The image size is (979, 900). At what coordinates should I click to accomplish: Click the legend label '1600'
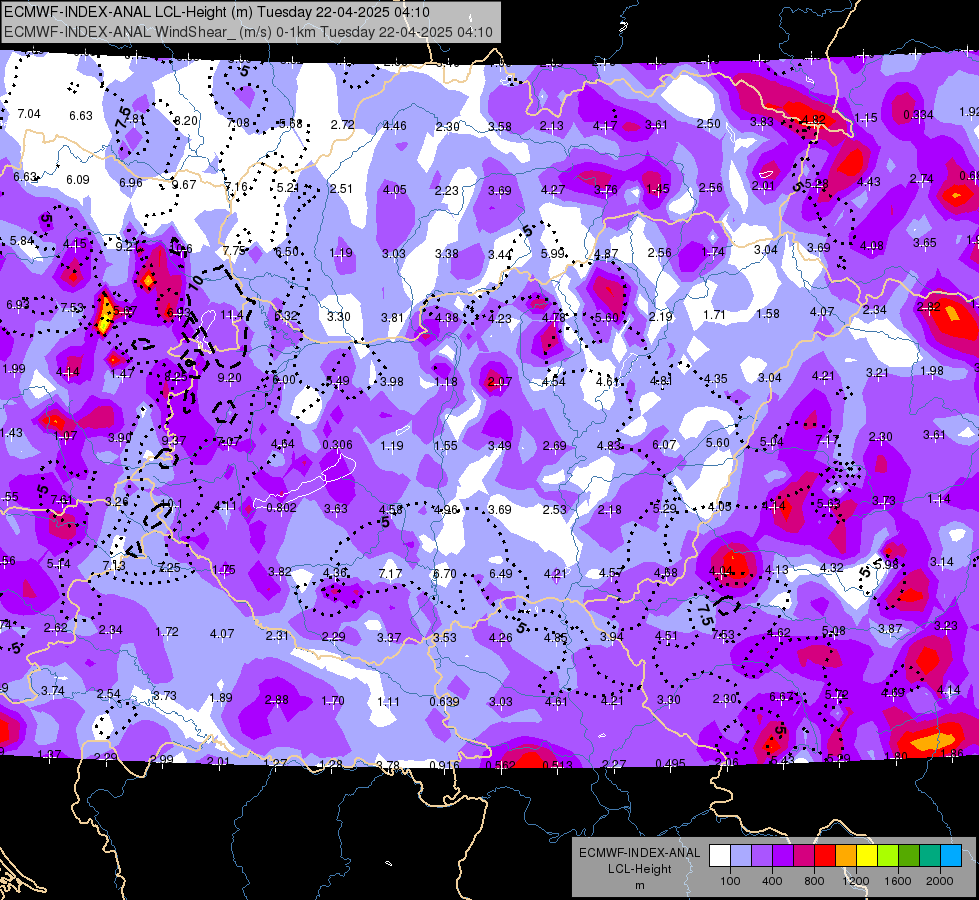point(898,881)
